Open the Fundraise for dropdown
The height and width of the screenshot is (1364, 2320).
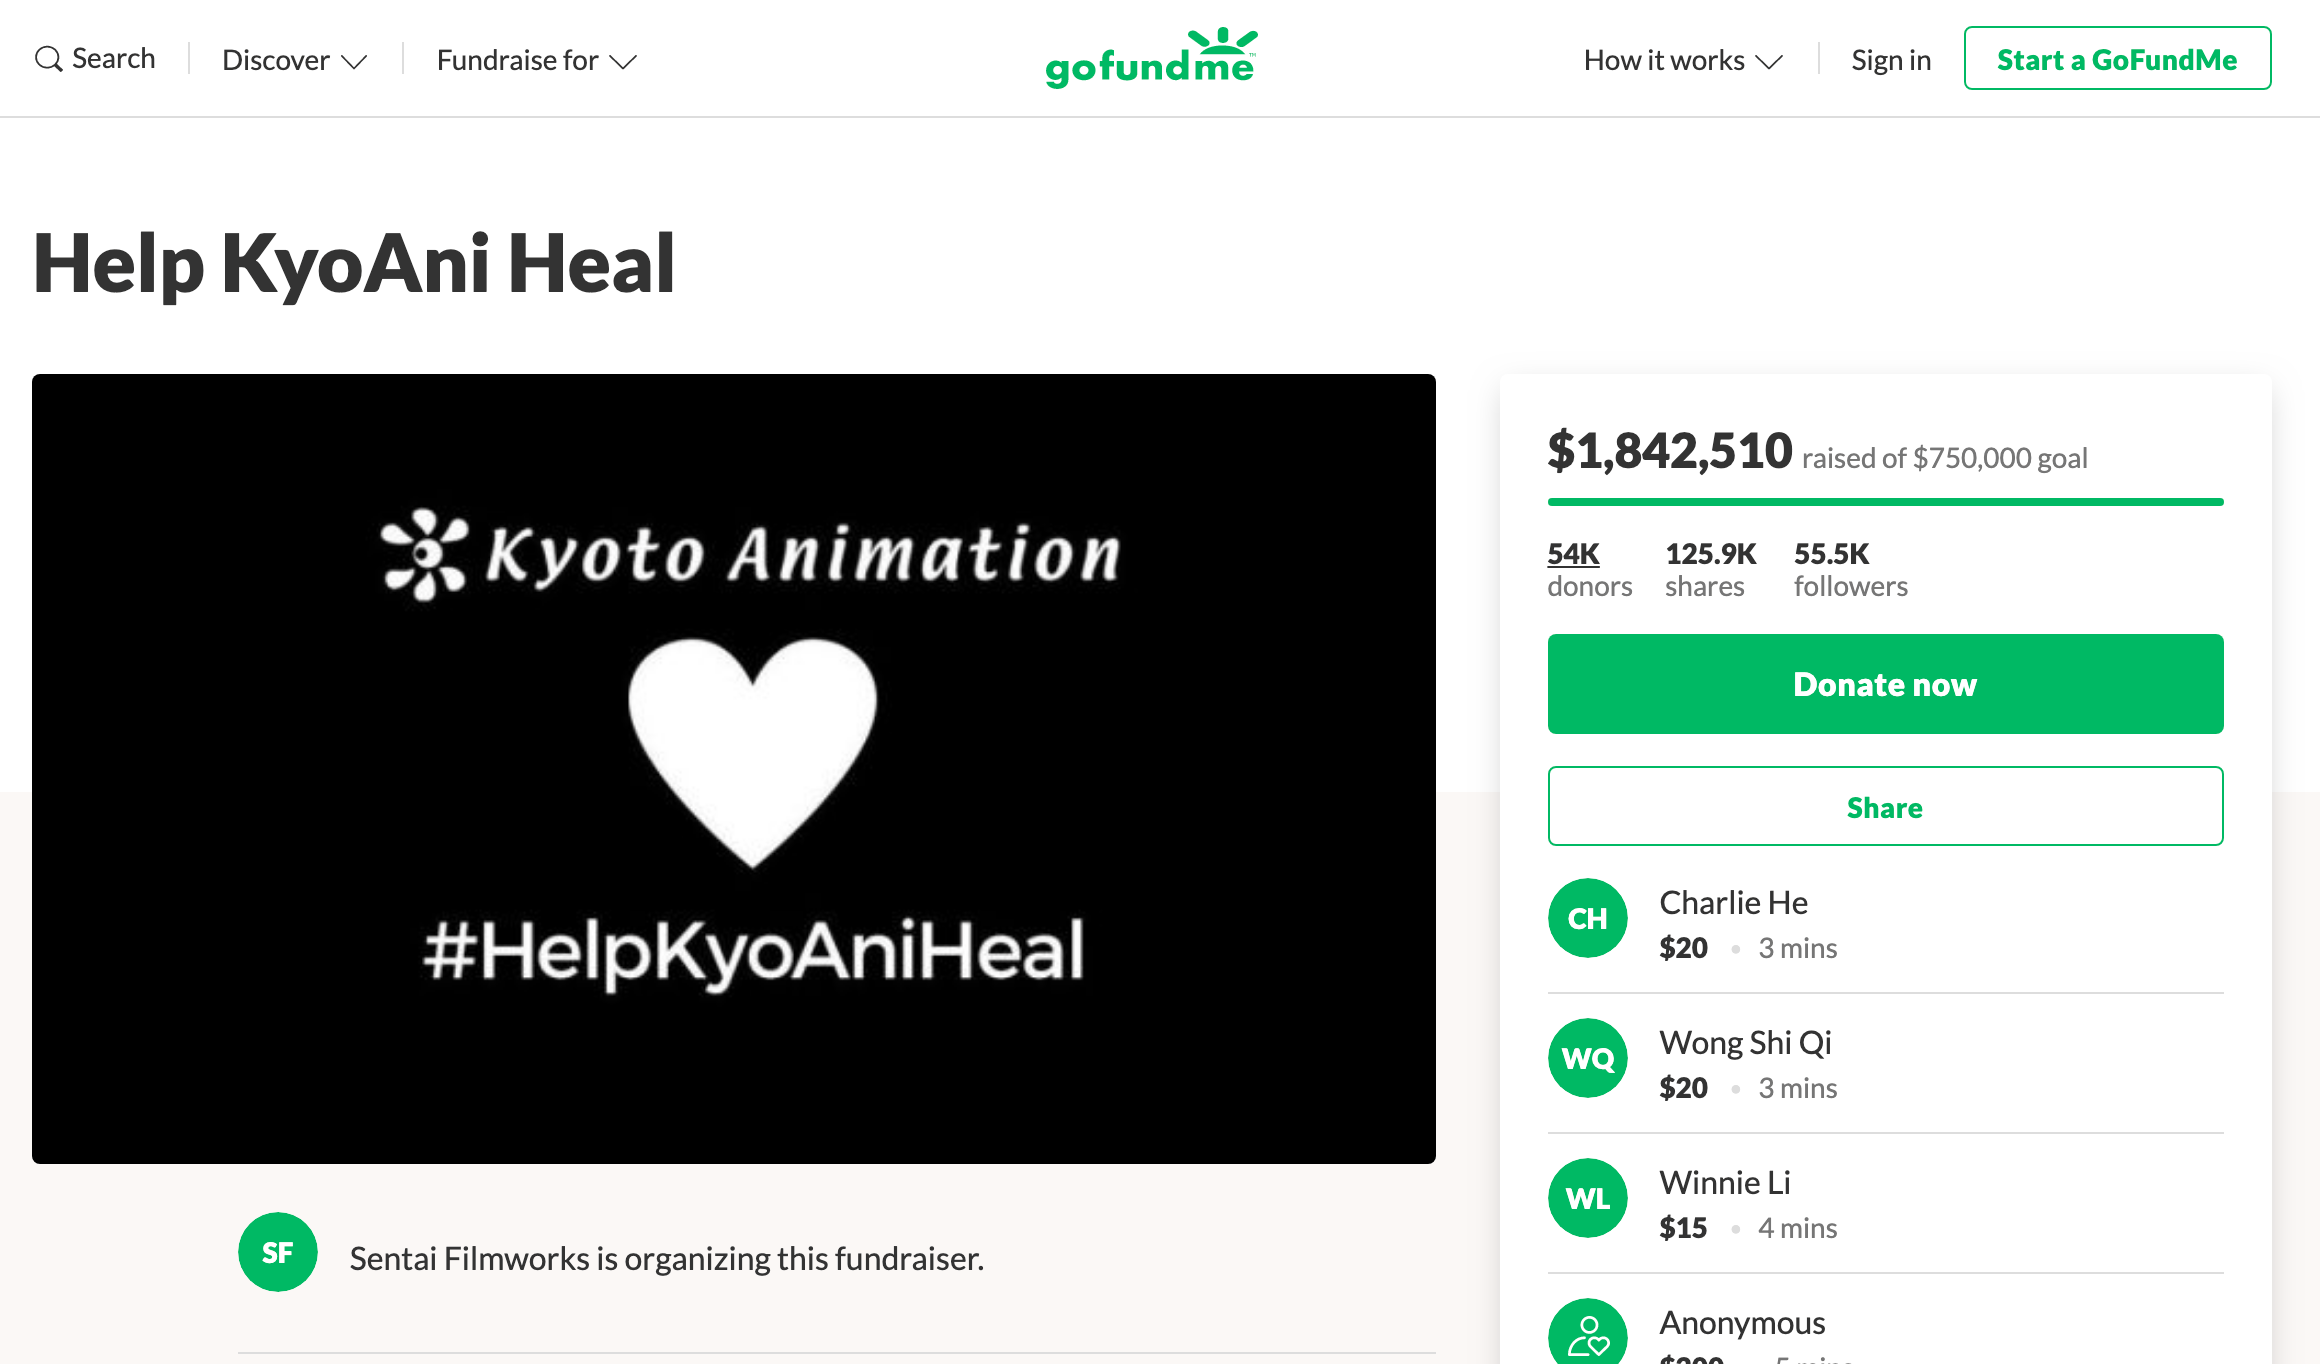point(536,60)
